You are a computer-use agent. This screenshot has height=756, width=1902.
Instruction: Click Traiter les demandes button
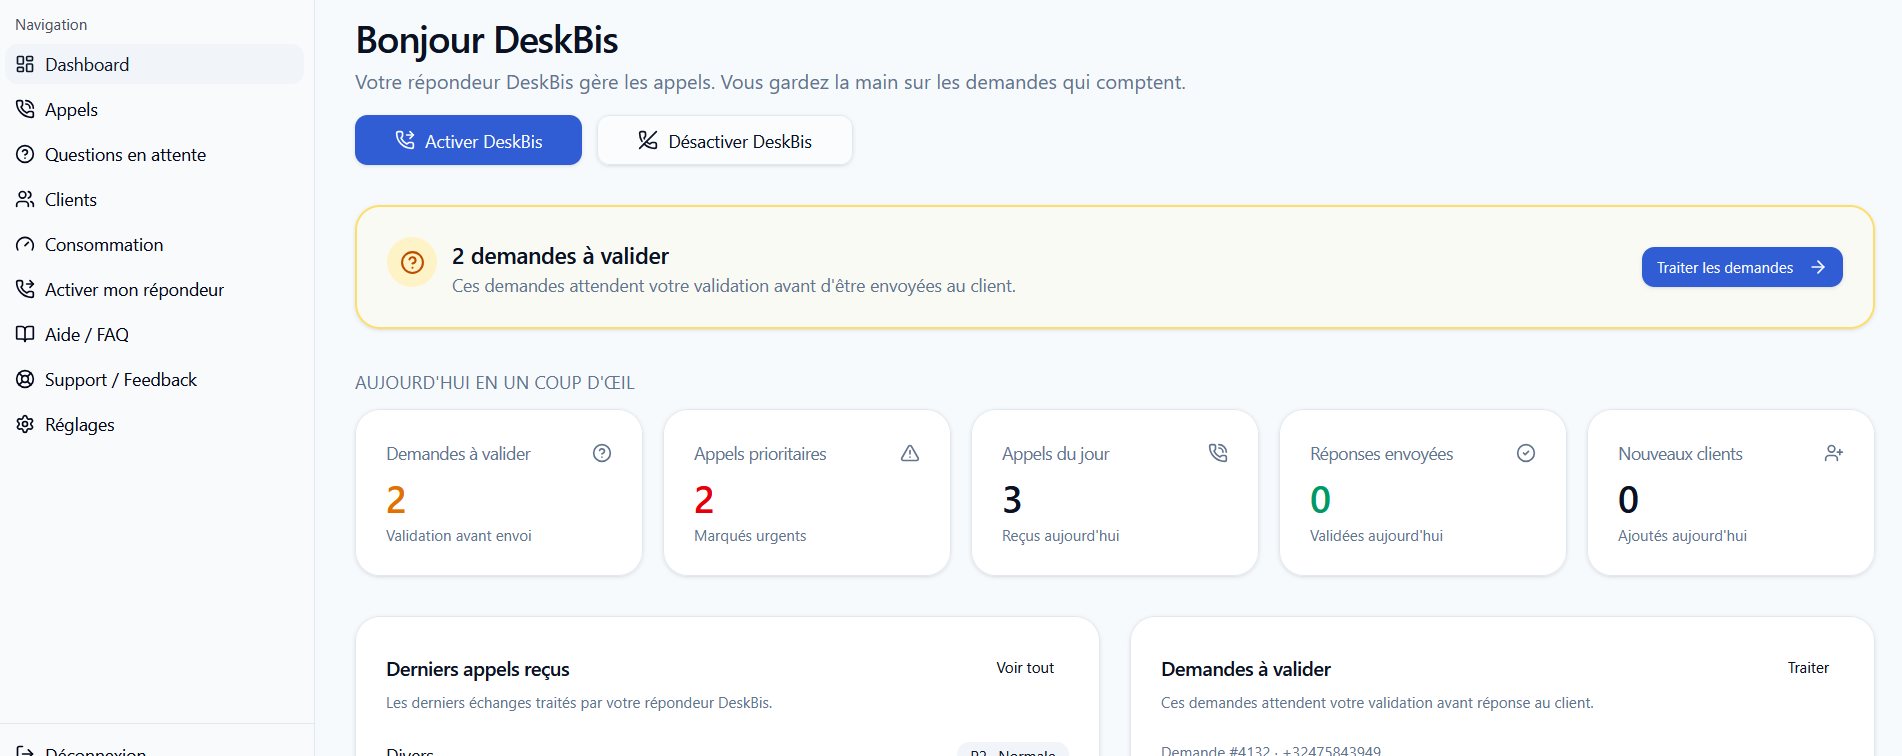[x=1742, y=267]
